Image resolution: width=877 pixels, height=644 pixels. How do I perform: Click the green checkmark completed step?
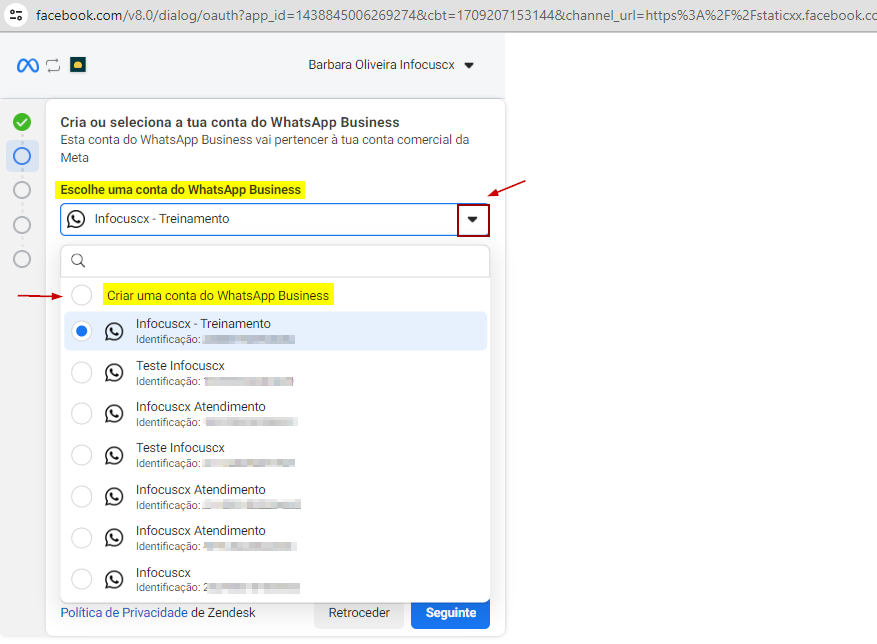pos(22,122)
